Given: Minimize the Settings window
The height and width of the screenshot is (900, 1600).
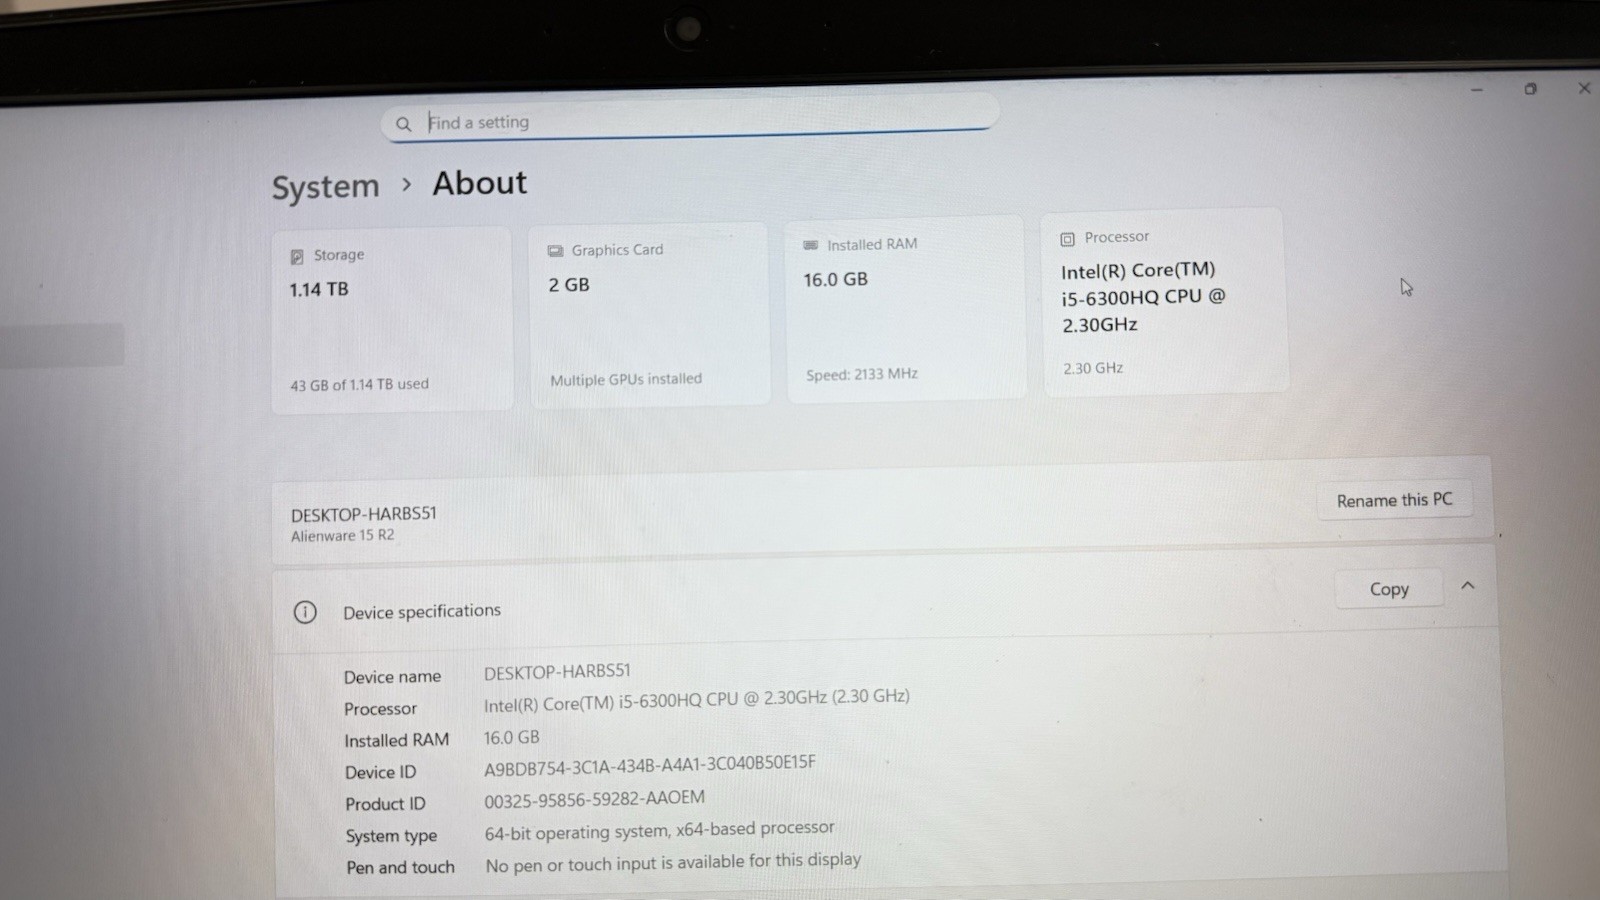Looking at the screenshot, I should click(1477, 90).
